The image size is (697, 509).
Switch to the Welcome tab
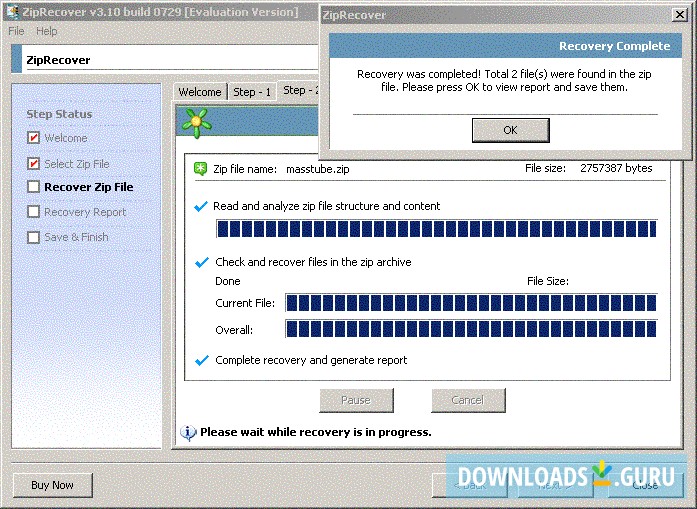[x=200, y=92]
